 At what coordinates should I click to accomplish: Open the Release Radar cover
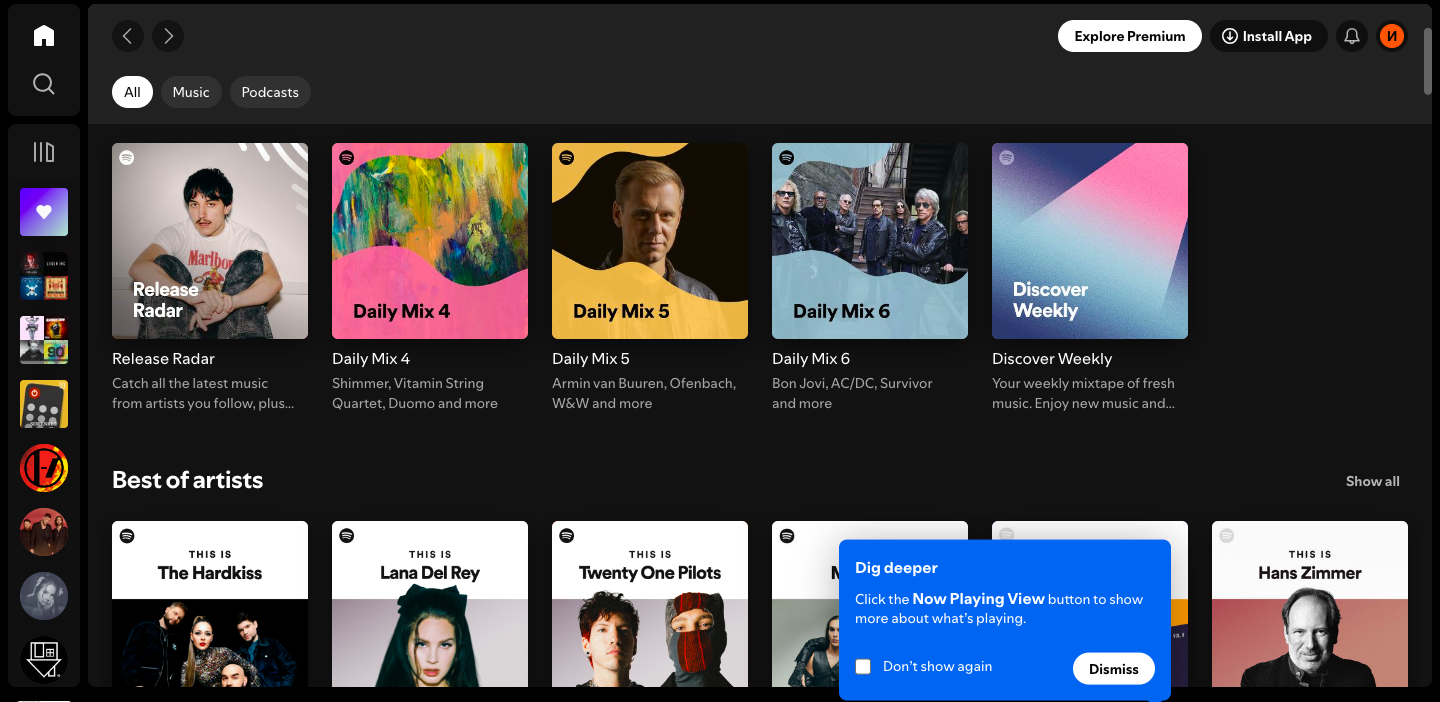click(x=210, y=241)
